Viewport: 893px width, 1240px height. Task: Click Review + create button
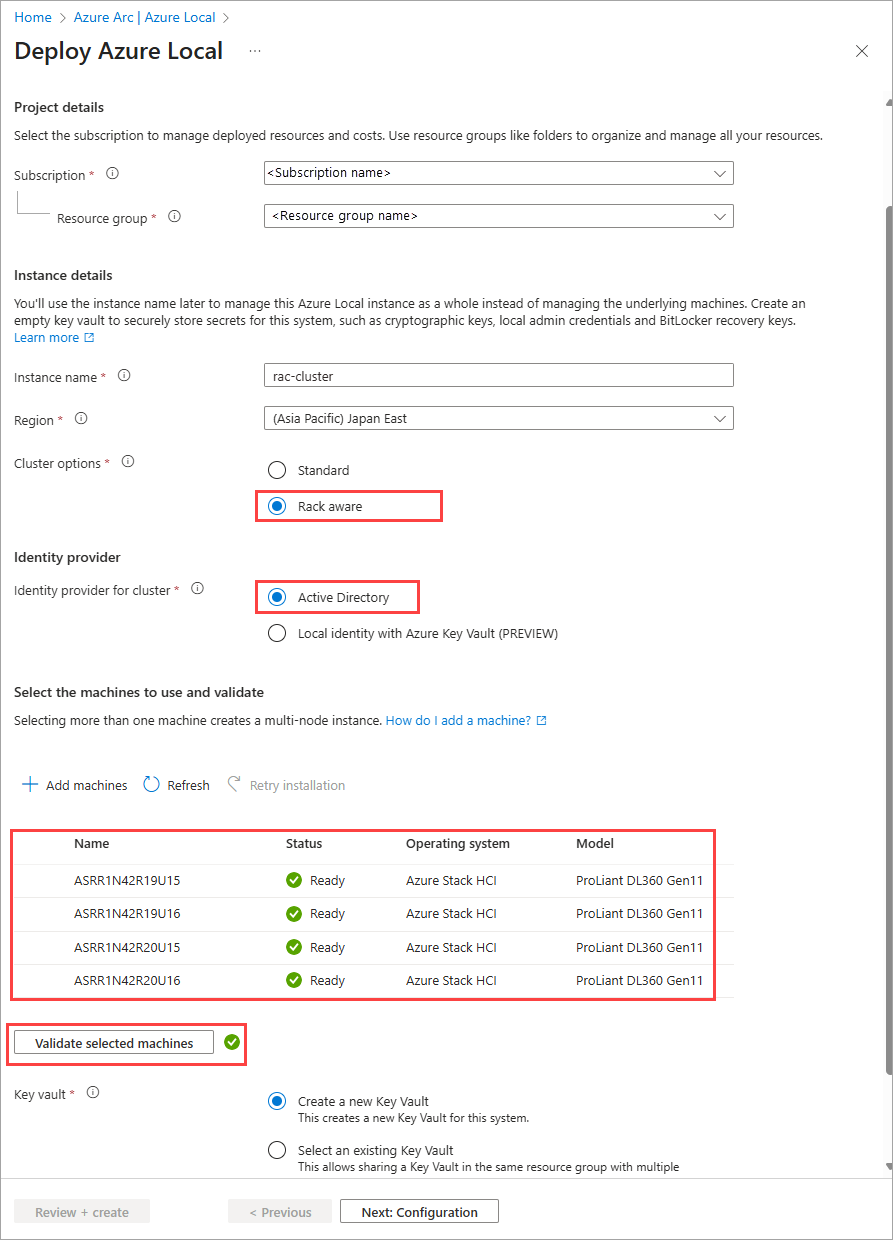click(x=82, y=1212)
